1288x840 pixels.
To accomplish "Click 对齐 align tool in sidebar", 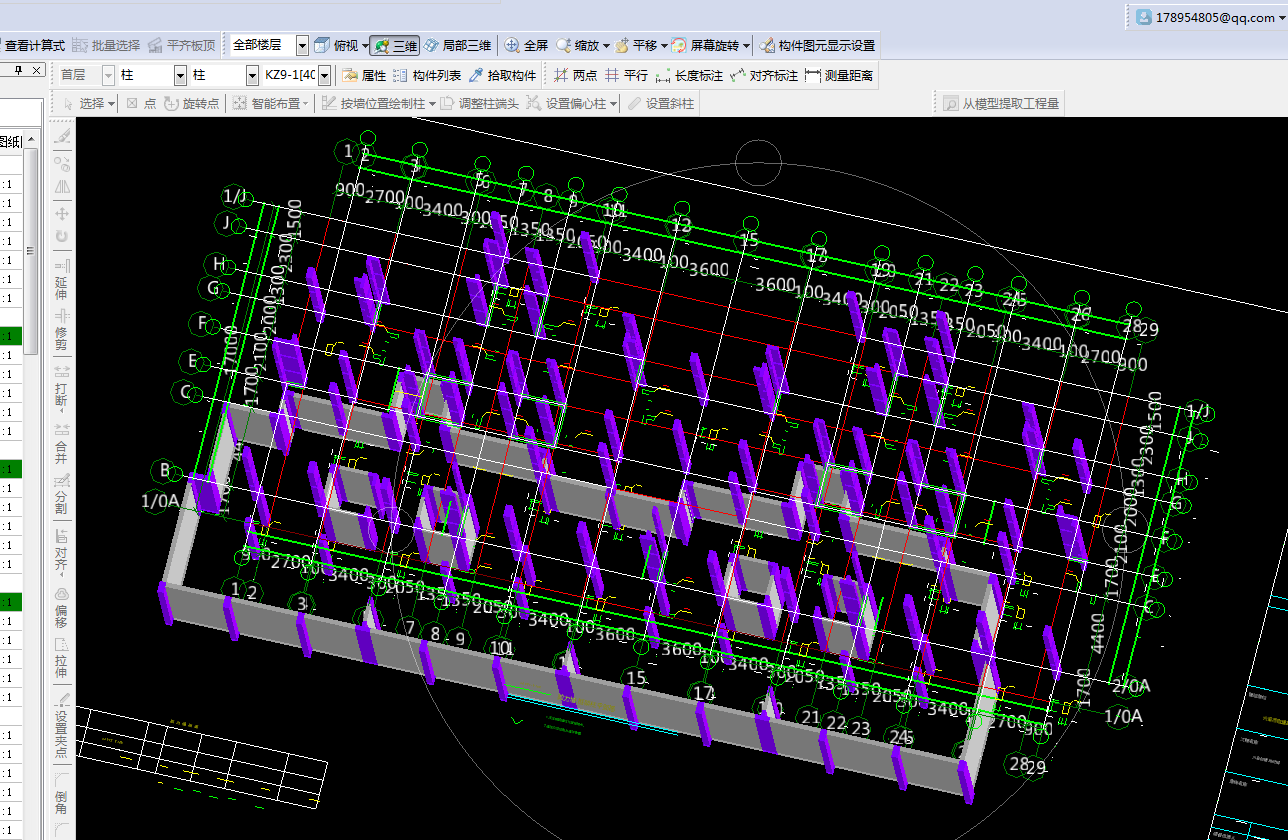I will pos(61,551).
